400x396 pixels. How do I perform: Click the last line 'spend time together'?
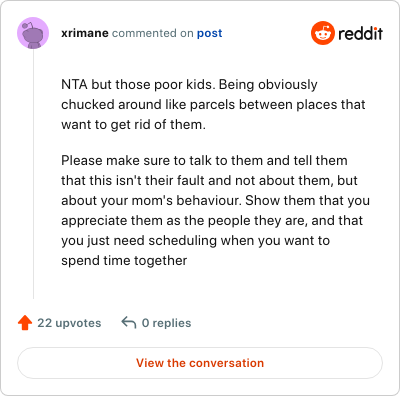point(124,261)
